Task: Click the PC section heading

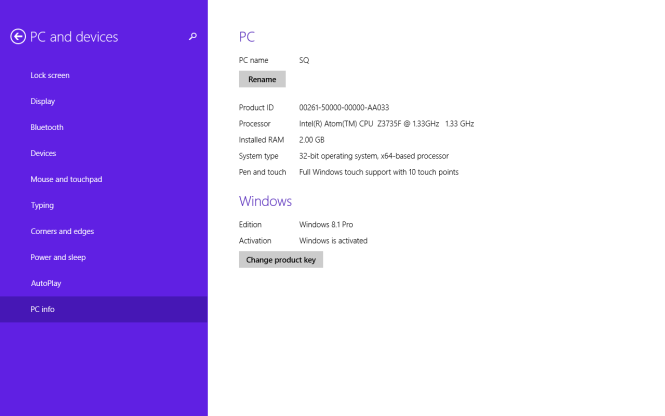Action: 247,37
